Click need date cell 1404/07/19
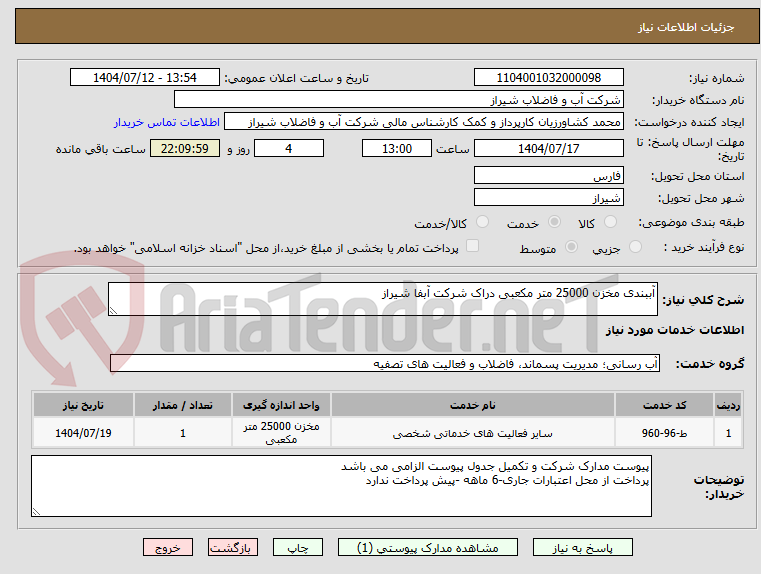 (83, 433)
